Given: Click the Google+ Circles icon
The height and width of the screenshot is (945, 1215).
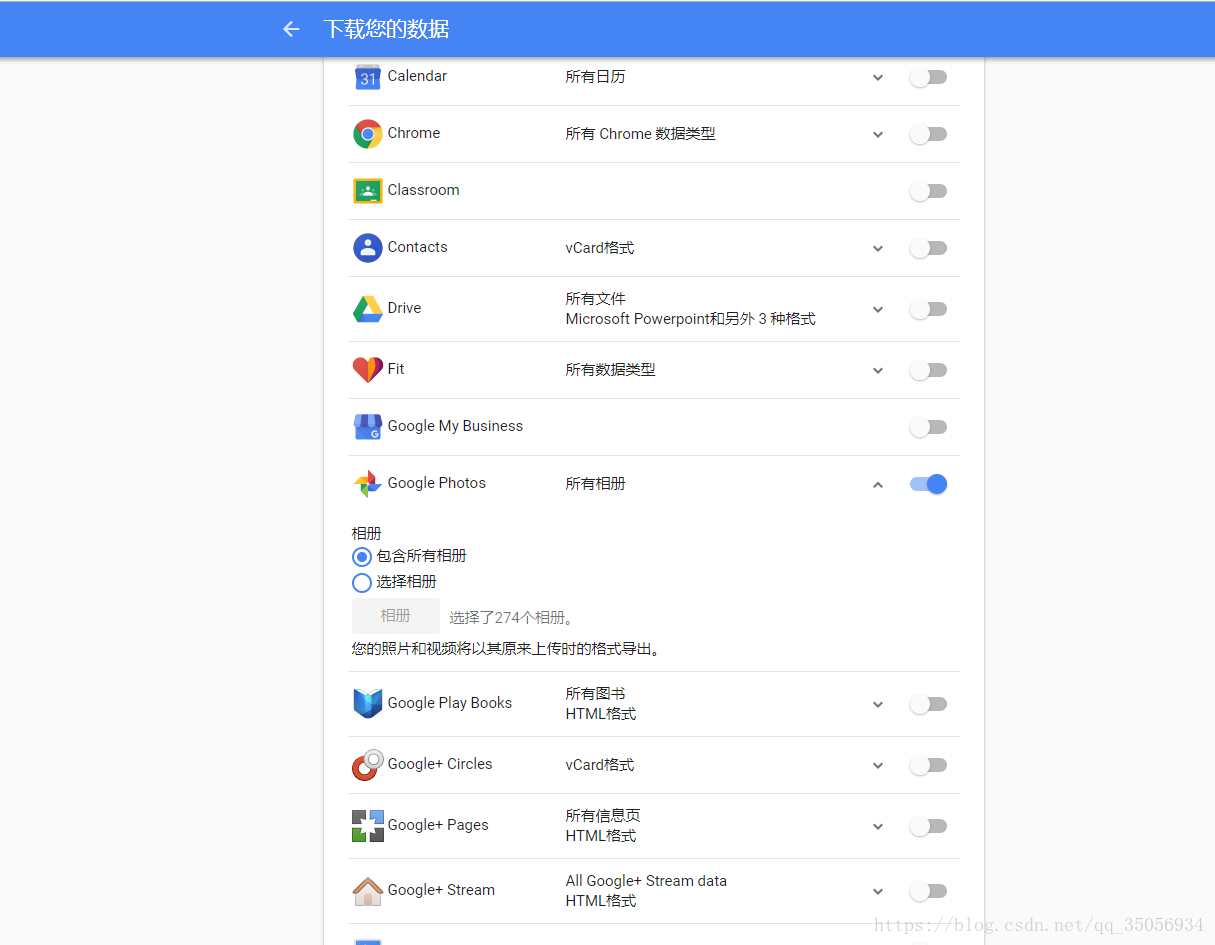Looking at the screenshot, I should [x=368, y=765].
